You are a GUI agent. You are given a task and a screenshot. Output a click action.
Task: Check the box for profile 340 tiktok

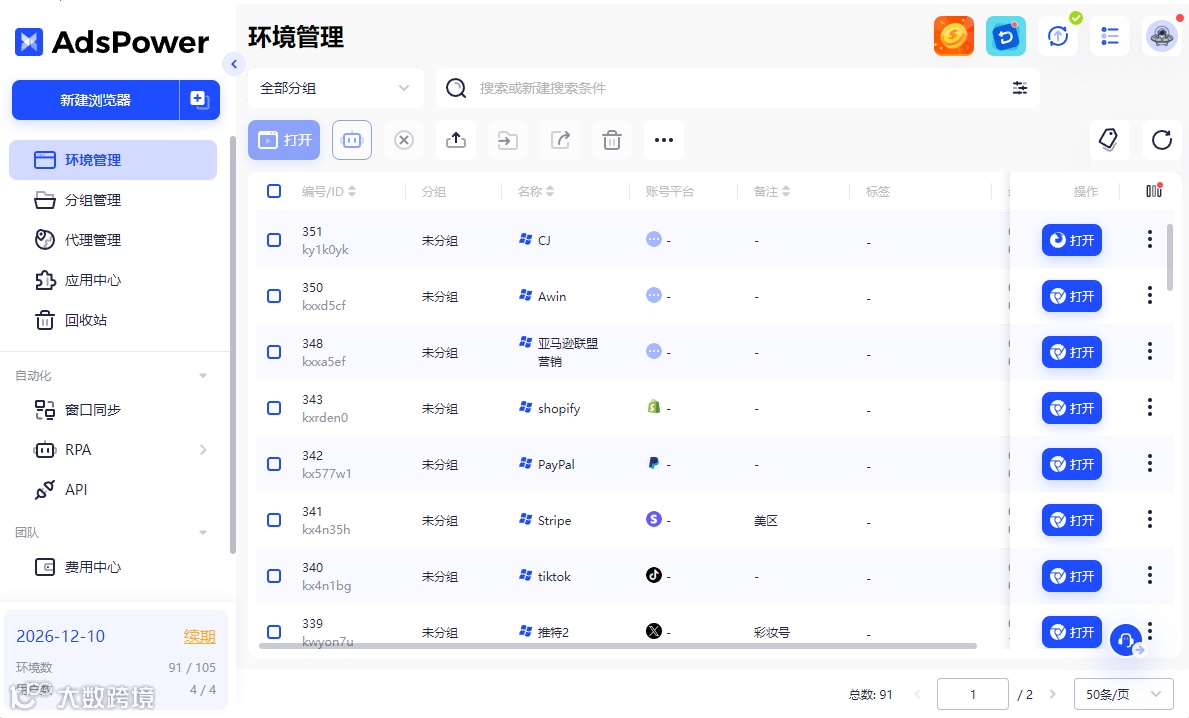point(274,576)
